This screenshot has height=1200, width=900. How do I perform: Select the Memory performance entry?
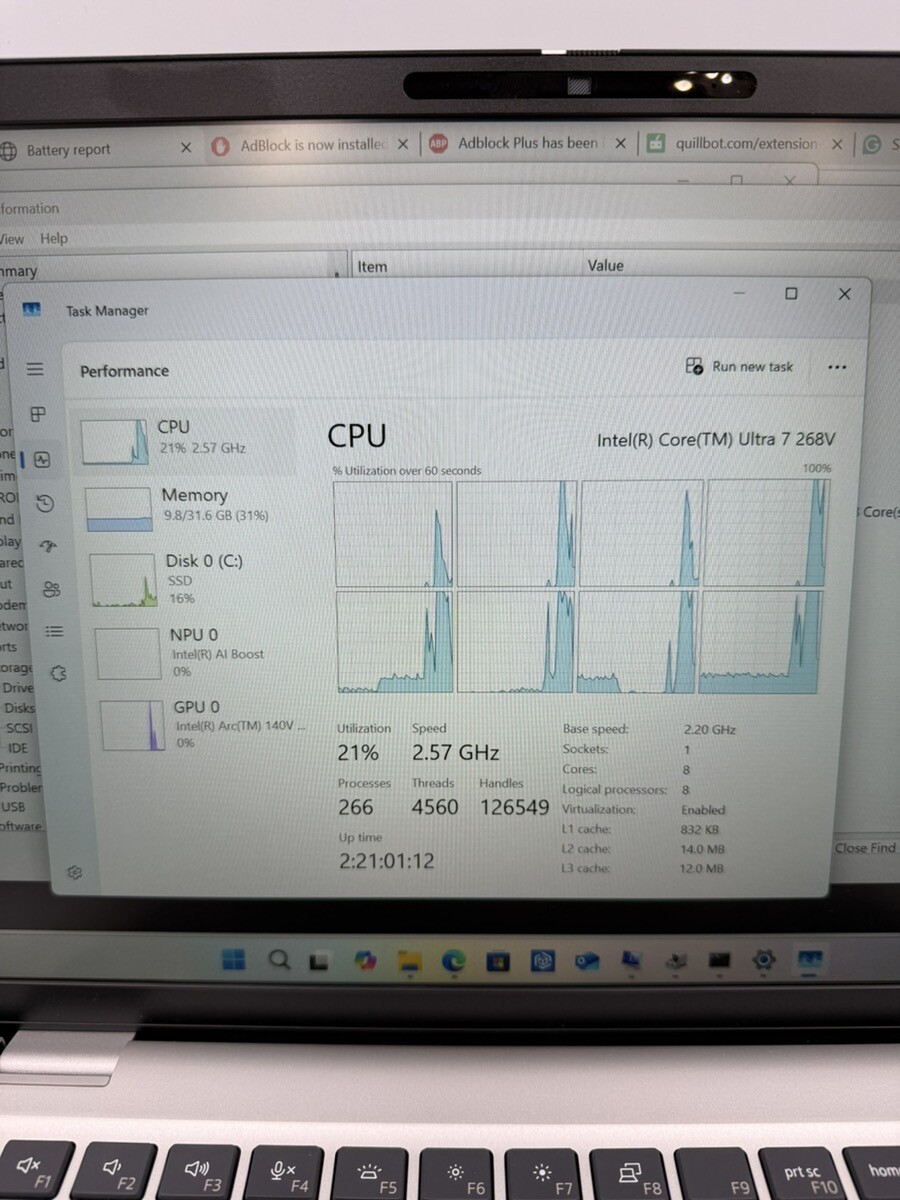click(192, 507)
